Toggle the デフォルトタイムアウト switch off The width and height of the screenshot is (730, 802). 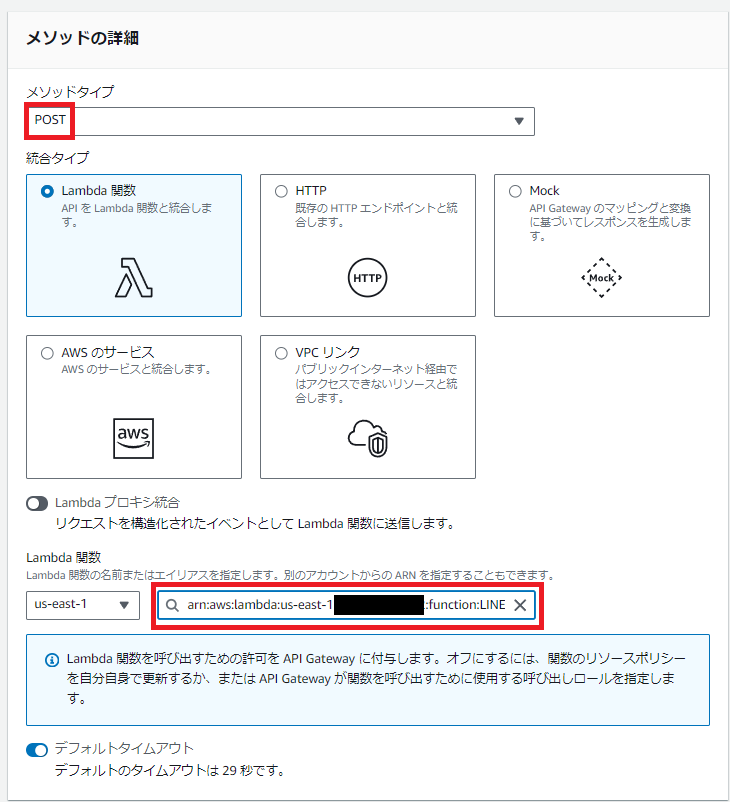37,750
